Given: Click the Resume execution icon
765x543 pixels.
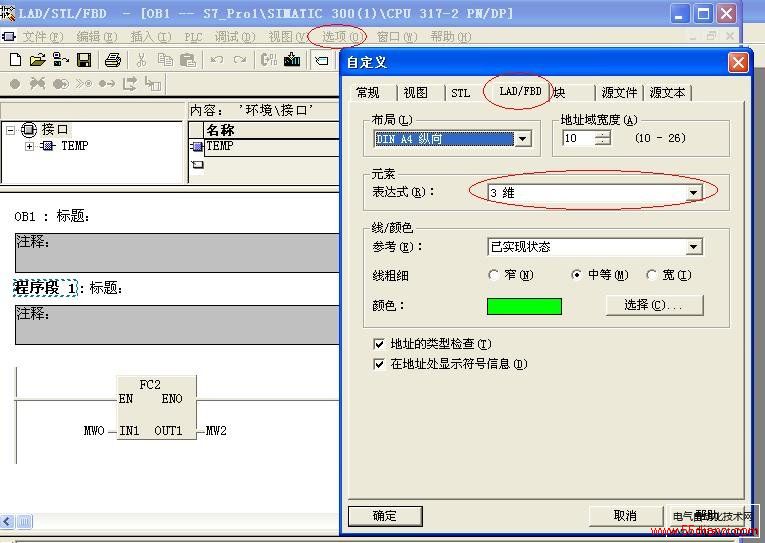Looking at the screenshot, I should pyautogui.click(x=107, y=84).
